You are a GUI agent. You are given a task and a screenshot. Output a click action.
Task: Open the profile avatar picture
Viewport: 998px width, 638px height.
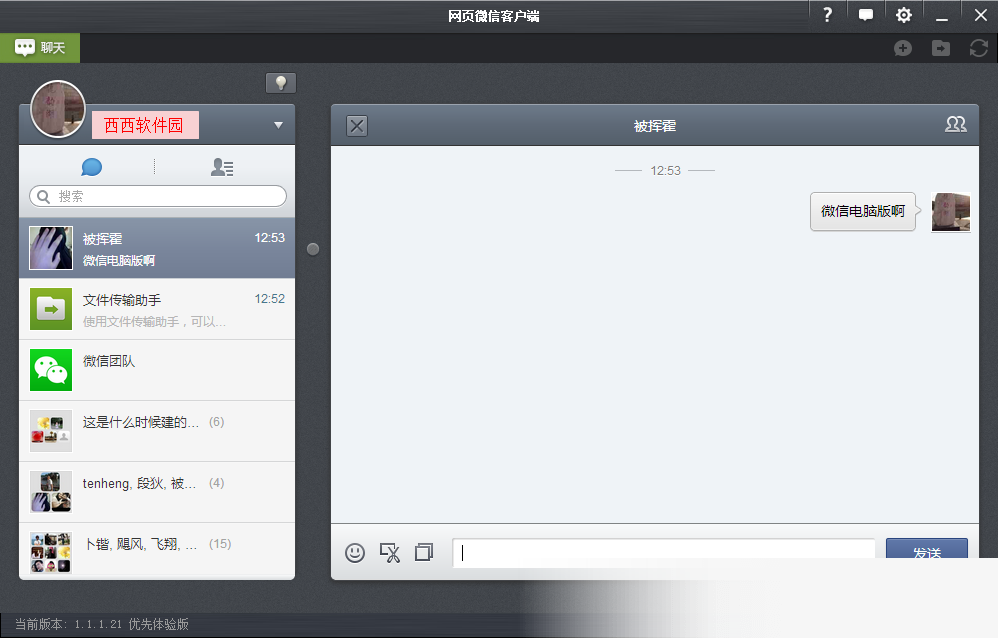coord(58,109)
